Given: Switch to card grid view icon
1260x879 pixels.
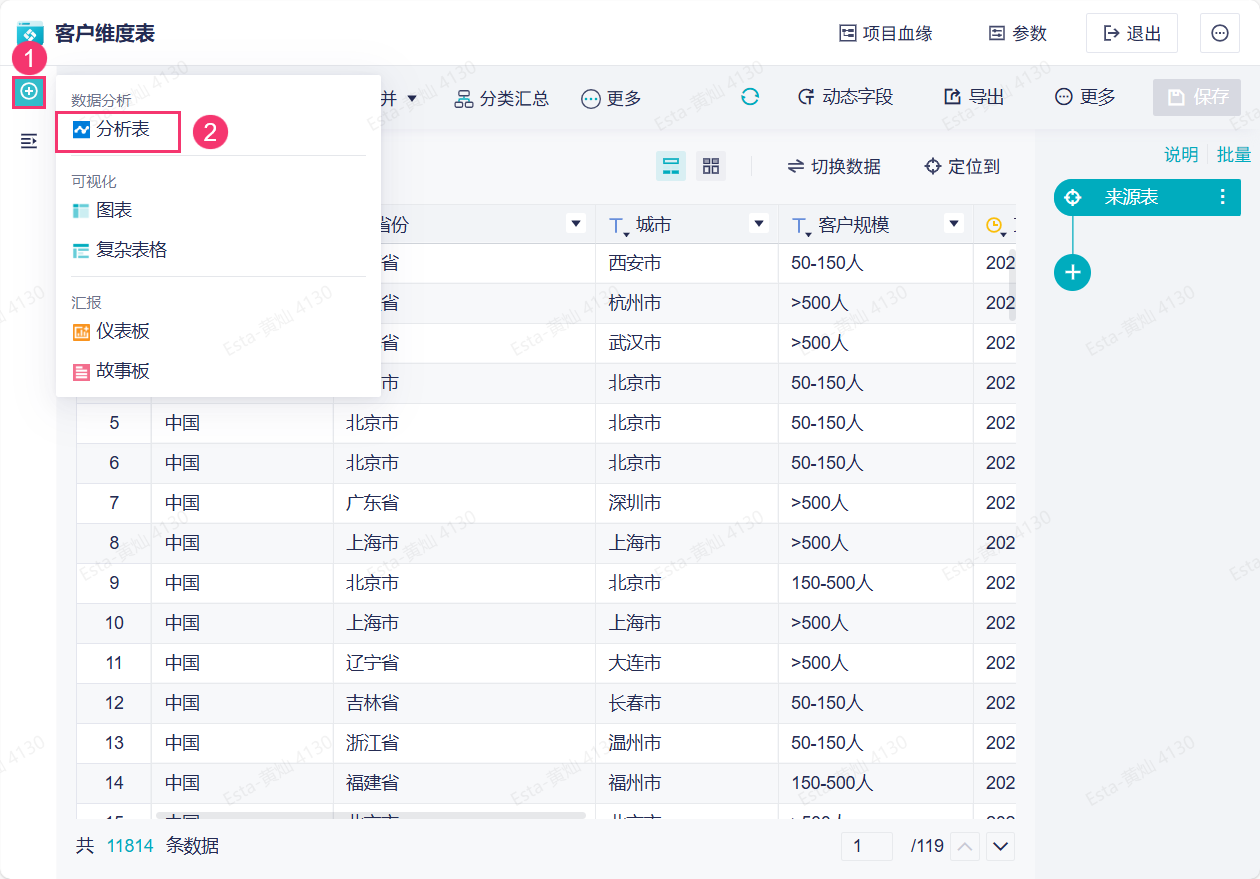Looking at the screenshot, I should point(711,166).
